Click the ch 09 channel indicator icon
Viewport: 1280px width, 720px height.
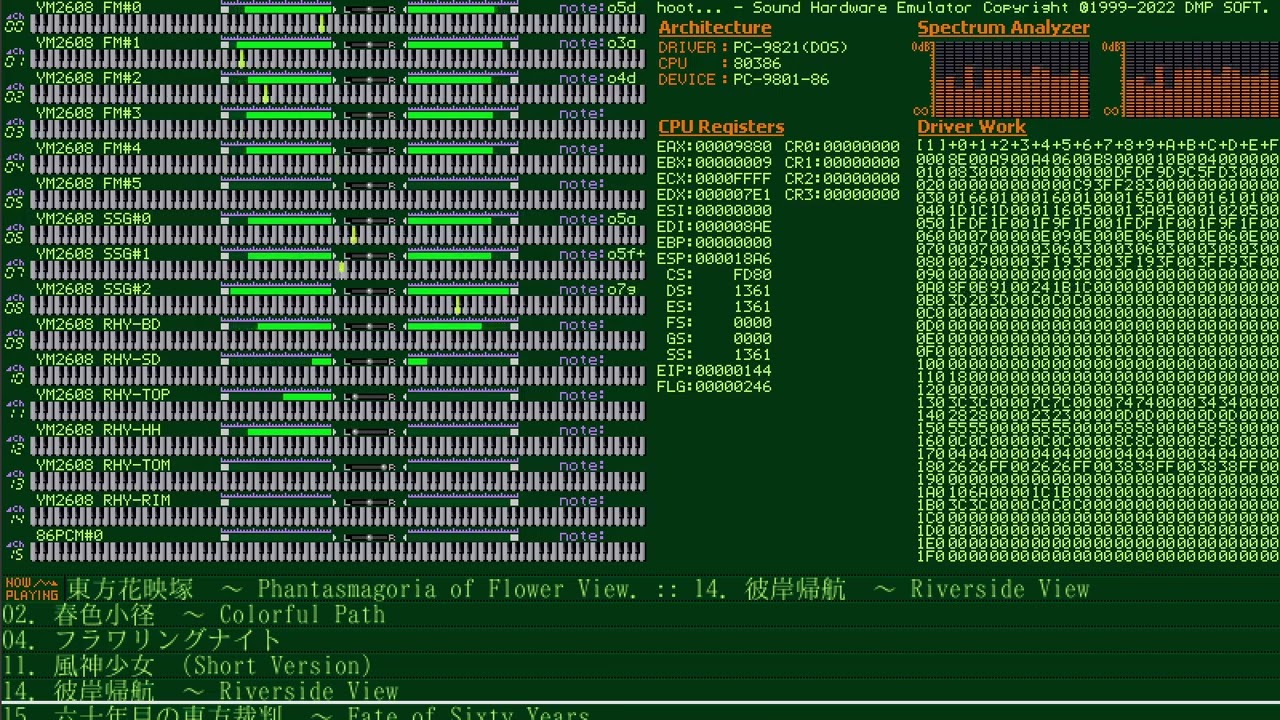tap(15, 339)
